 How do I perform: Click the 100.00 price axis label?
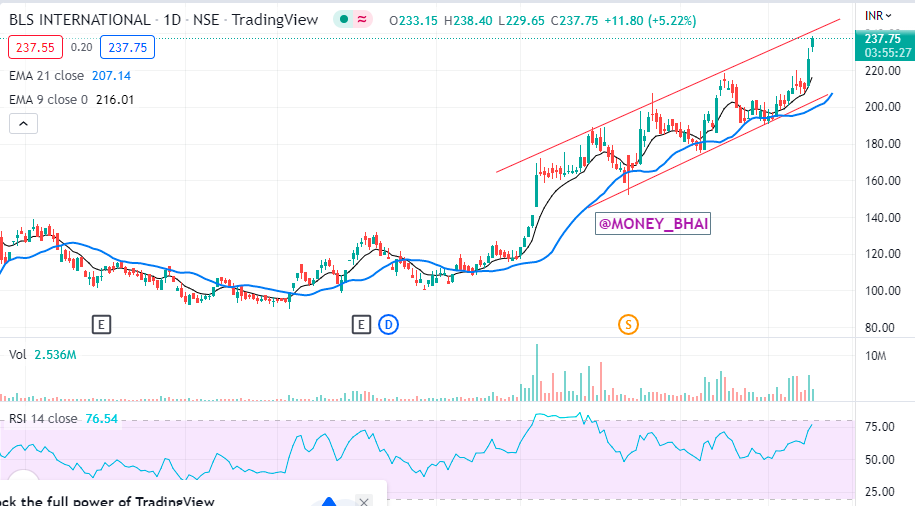coord(882,291)
